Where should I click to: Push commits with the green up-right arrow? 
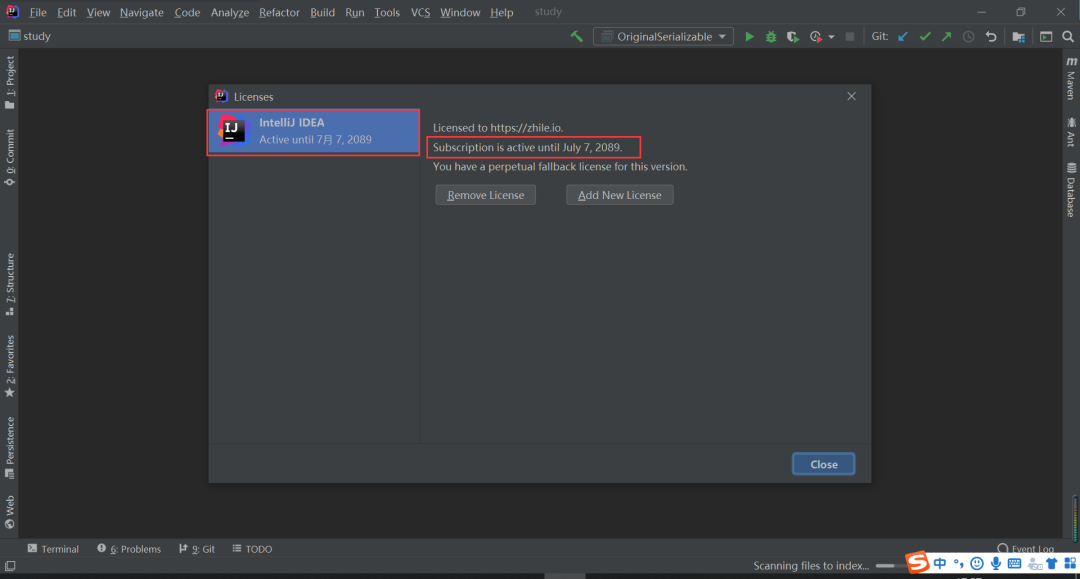(947, 36)
